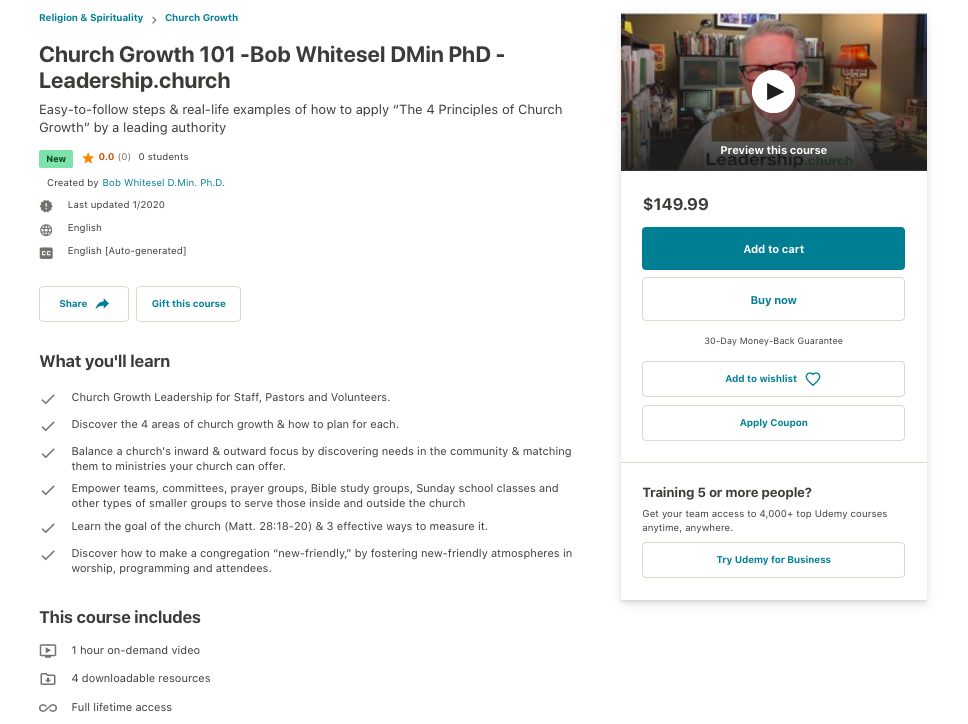Click the checkmark beside Church Growth Leadership
This screenshot has height=724, width=968.
coord(47,399)
